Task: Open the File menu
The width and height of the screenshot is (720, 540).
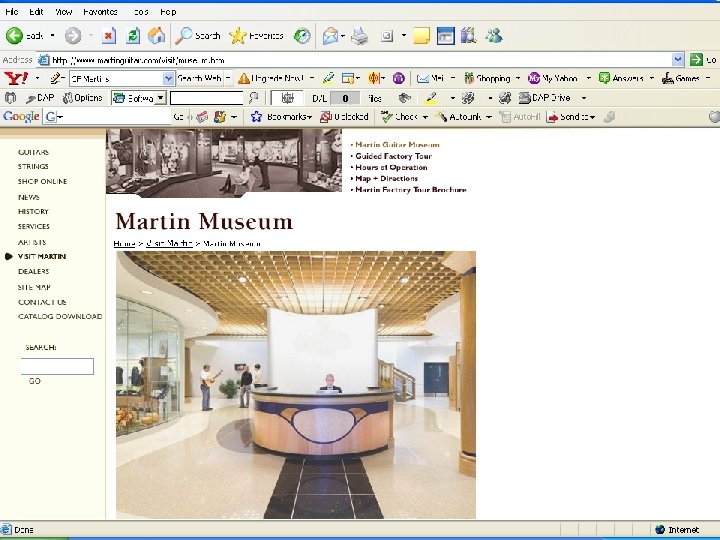Action: (11, 12)
